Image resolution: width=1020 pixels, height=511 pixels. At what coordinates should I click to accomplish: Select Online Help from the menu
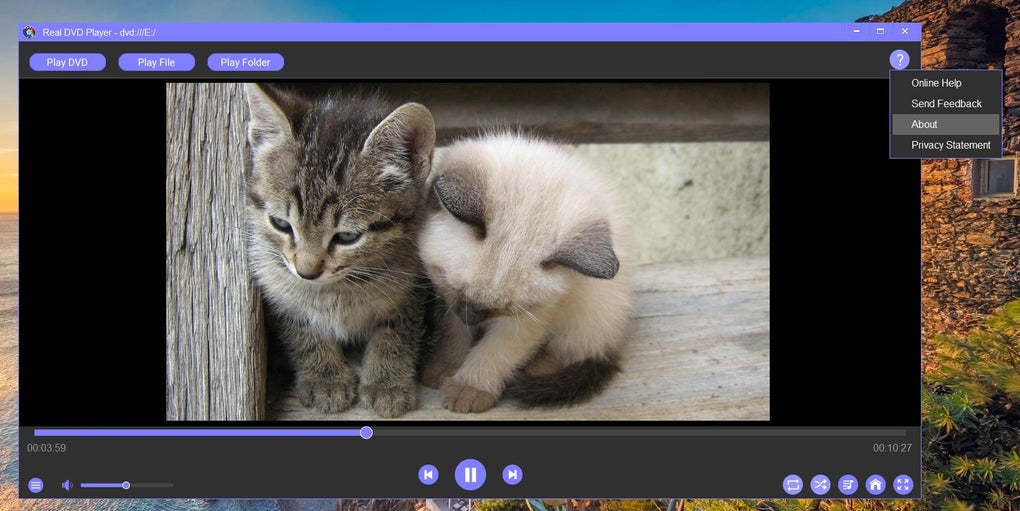click(x=946, y=83)
